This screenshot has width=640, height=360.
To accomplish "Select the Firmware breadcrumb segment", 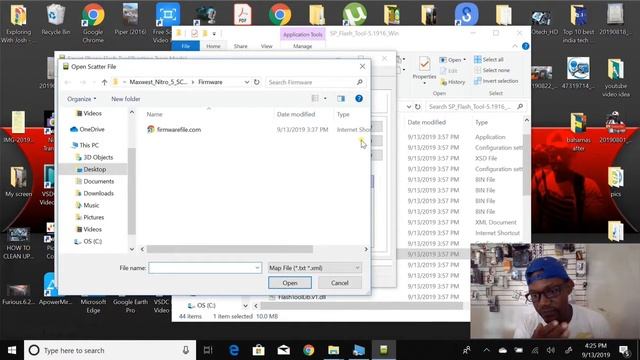I will click(x=210, y=82).
